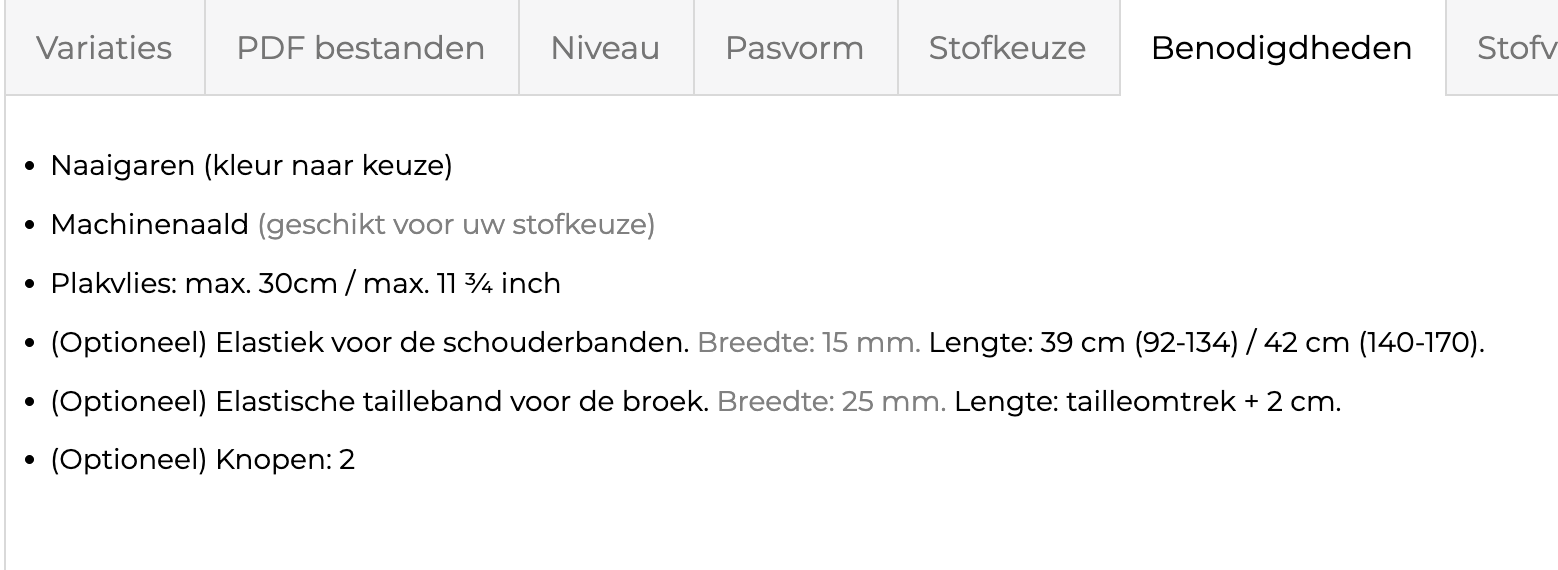Click the gray note "geschikt voor uw stofkeuze"

(x=456, y=224)
